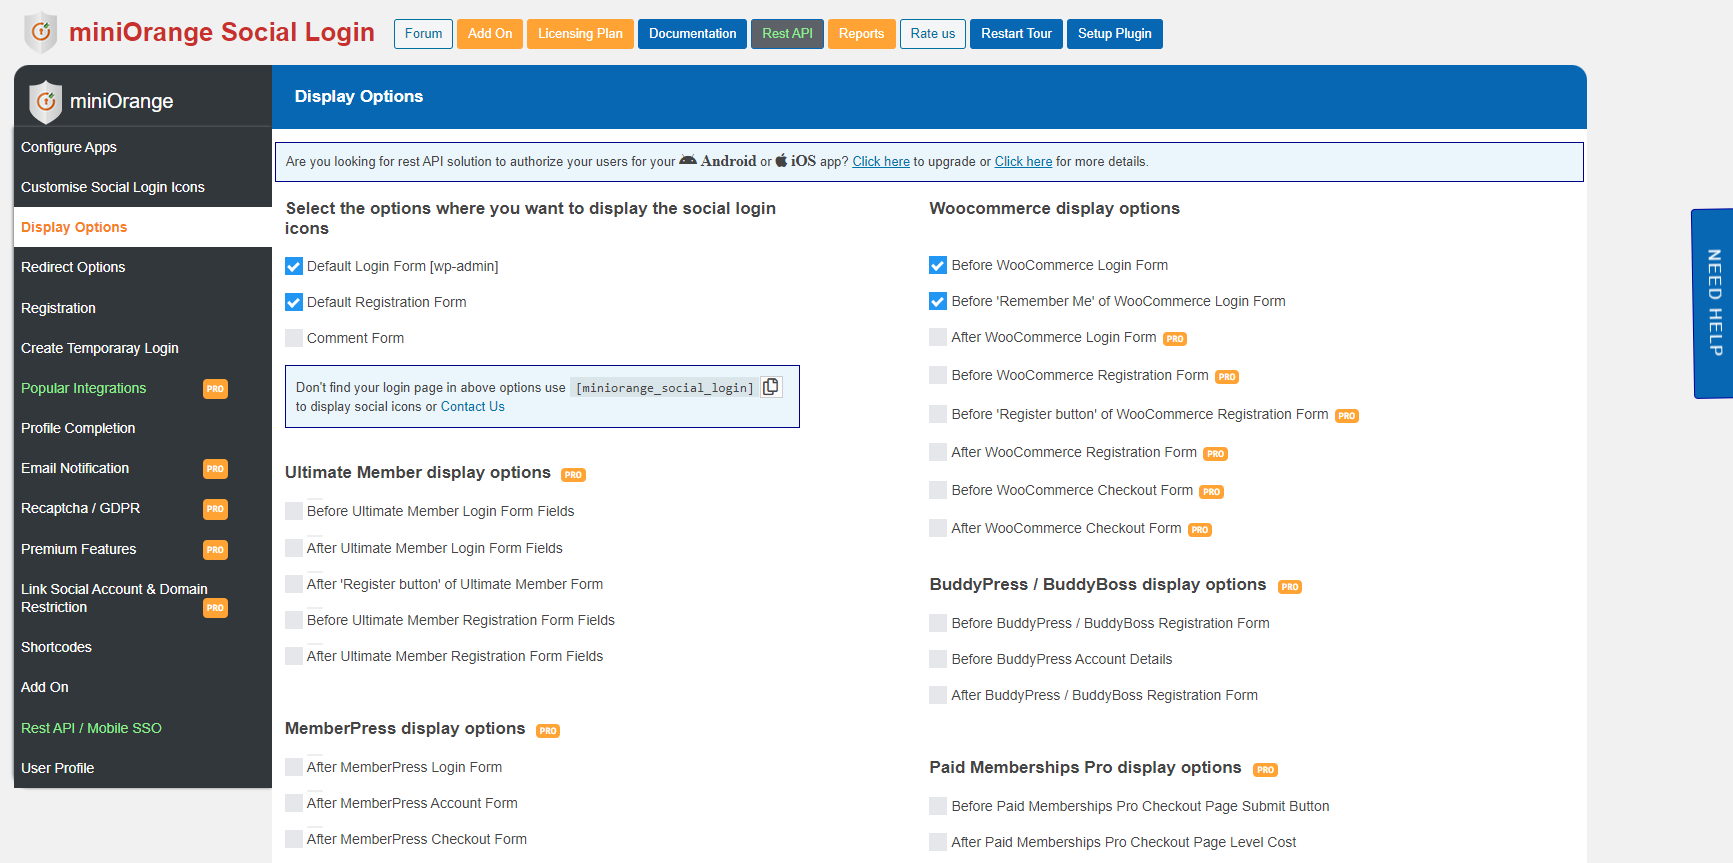Open the Registration sidebar section

click(x=143, y=308)
